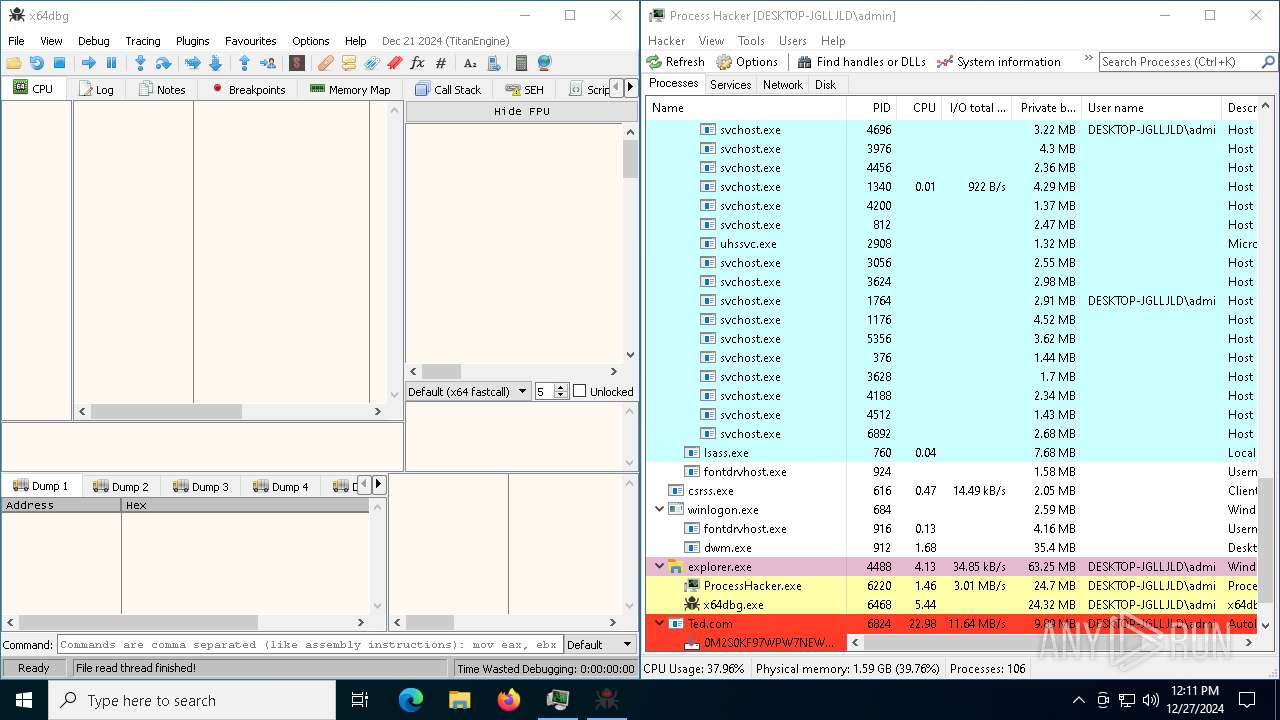The image size is (1280, 720).
Task: Open the Bookmarks red icon in x64dbg
Action: 394,63
